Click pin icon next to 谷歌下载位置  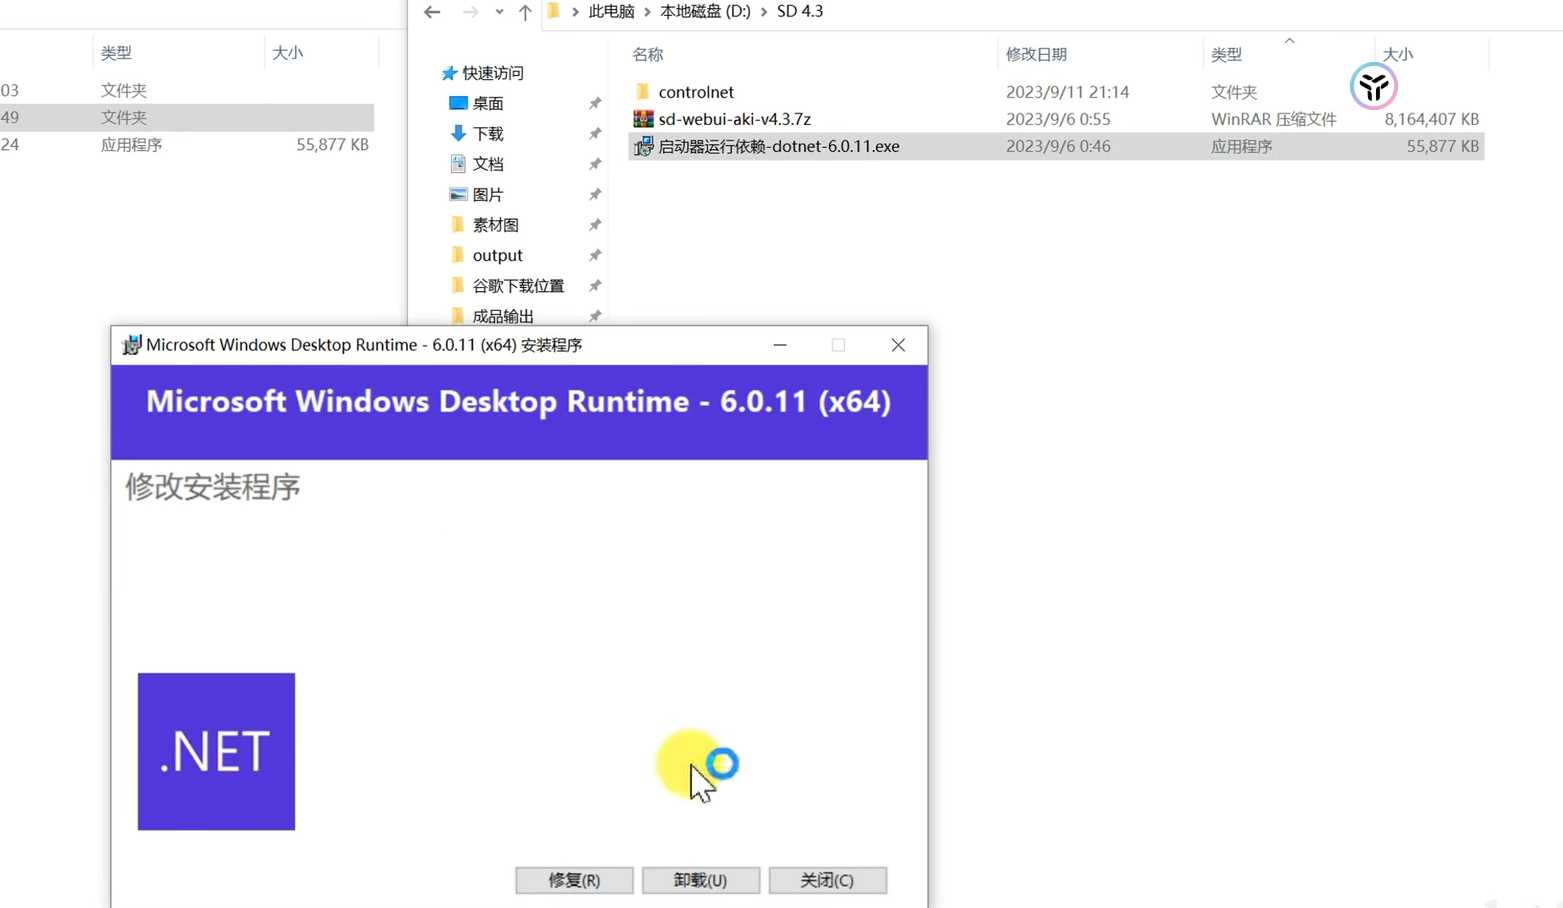(595, 286)
